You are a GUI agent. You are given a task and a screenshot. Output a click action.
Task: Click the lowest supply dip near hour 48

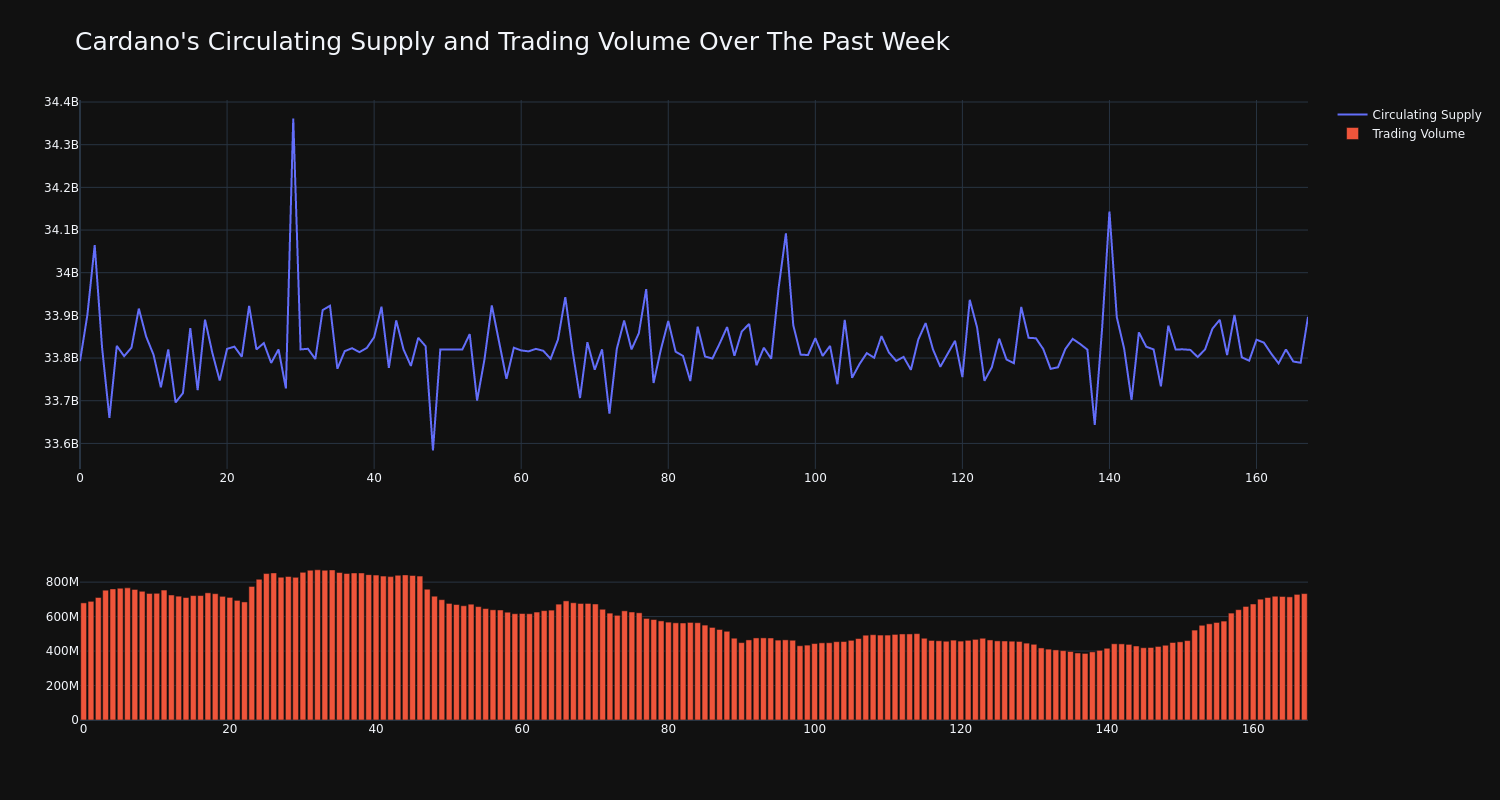pos(433,450)
